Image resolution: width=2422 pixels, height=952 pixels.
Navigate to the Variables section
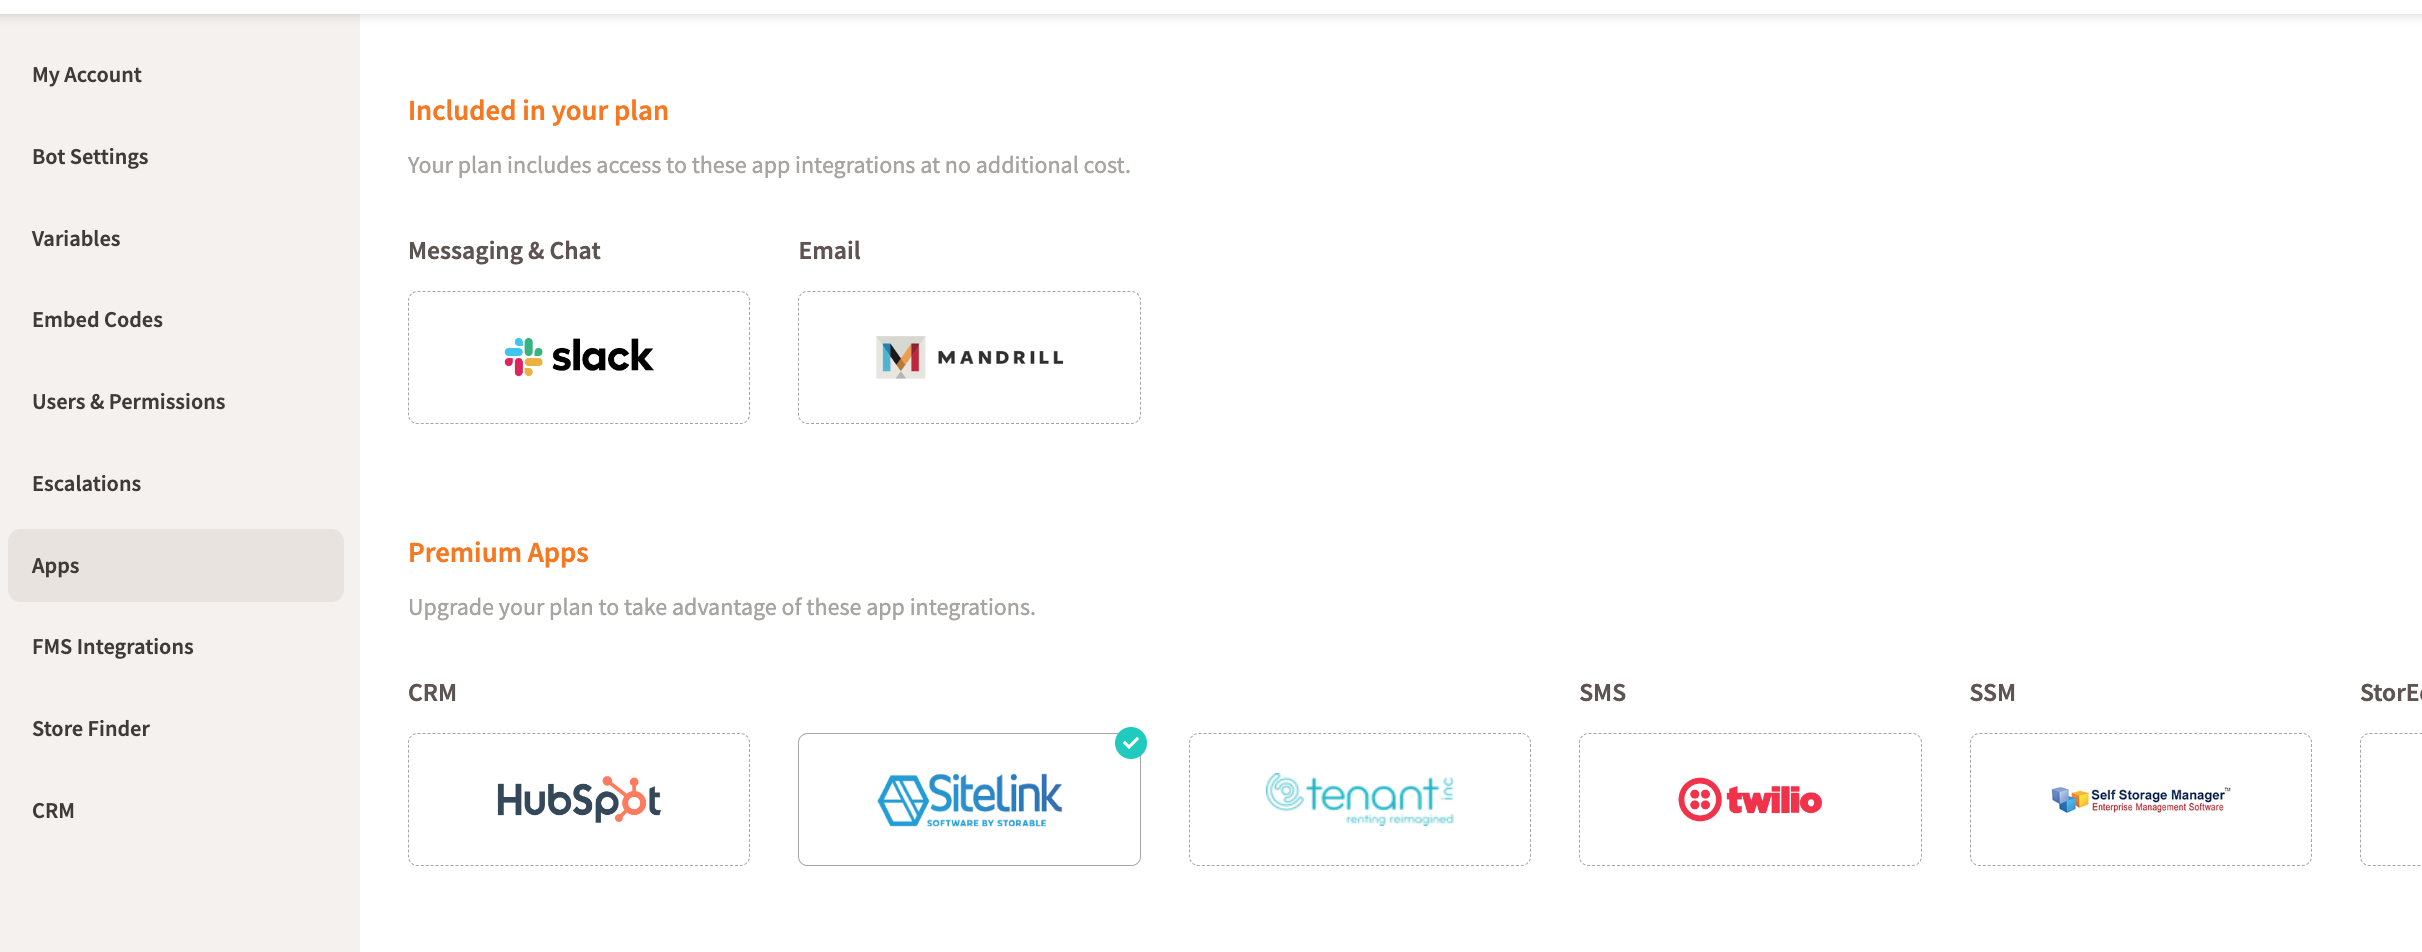click(76, 239)
